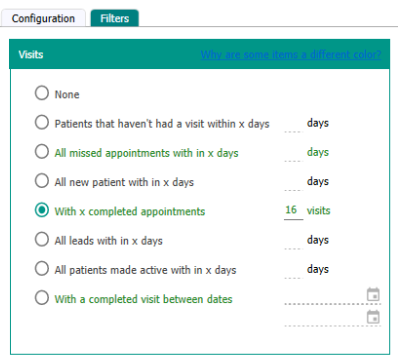Open the Filters tab
This screenshot has width=398, height=362.
tap(115, 18)
